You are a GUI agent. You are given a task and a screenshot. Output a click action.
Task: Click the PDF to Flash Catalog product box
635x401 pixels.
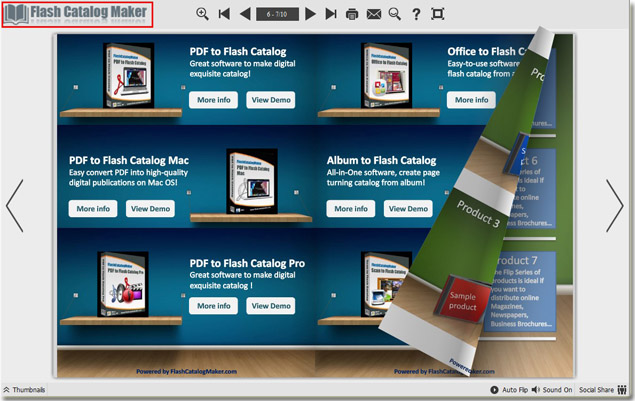pos(128,76)
